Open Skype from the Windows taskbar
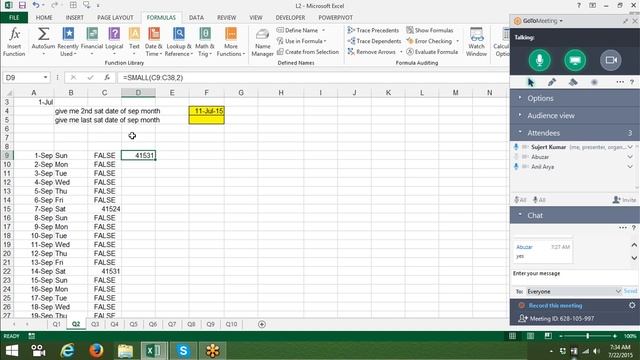The width and height of the screenshot is (640, 360). coord(183,350)
